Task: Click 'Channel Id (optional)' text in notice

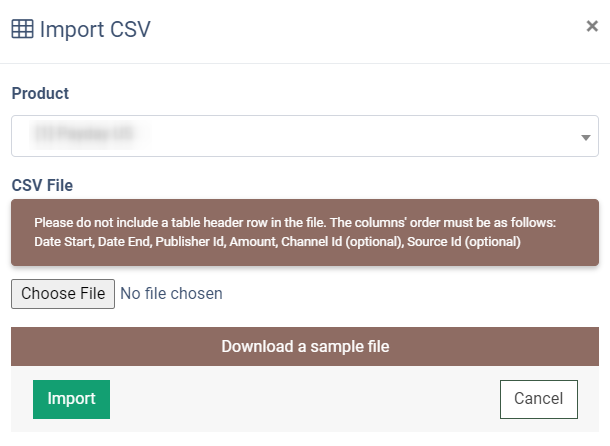Action: tap(343, 242)
